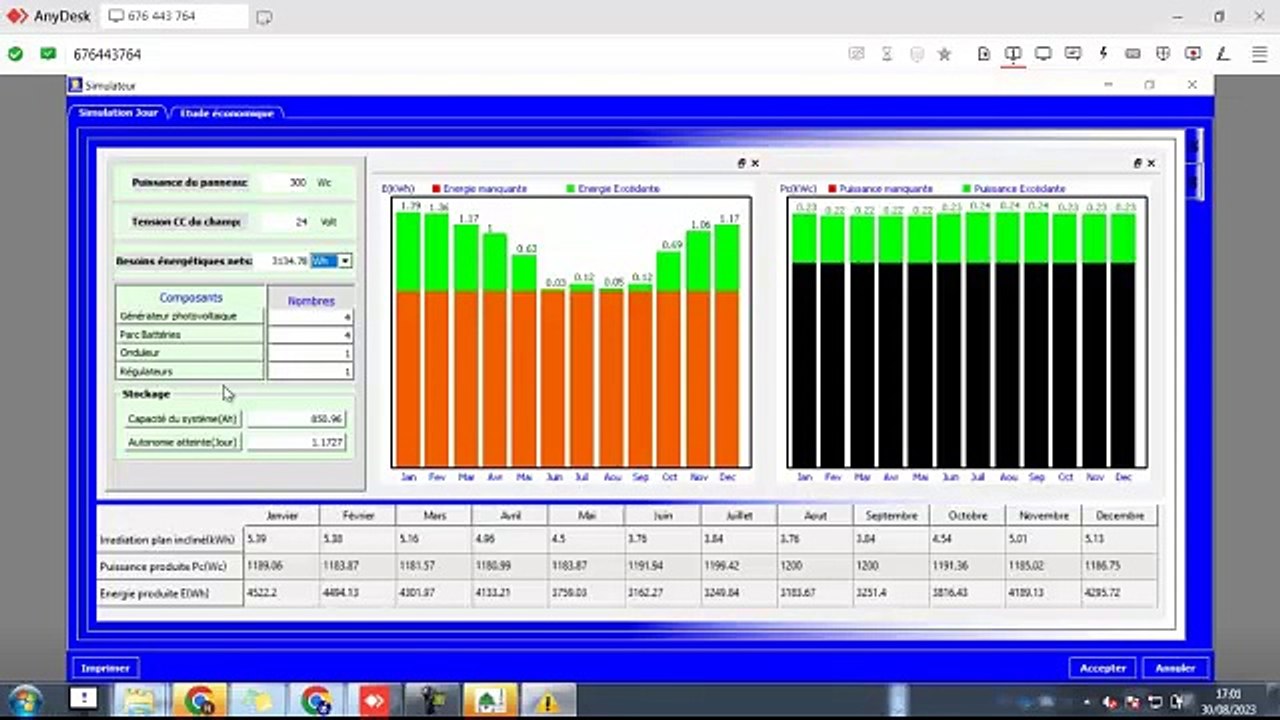Detach the power chart panel with its window icon

point(1138,163)
